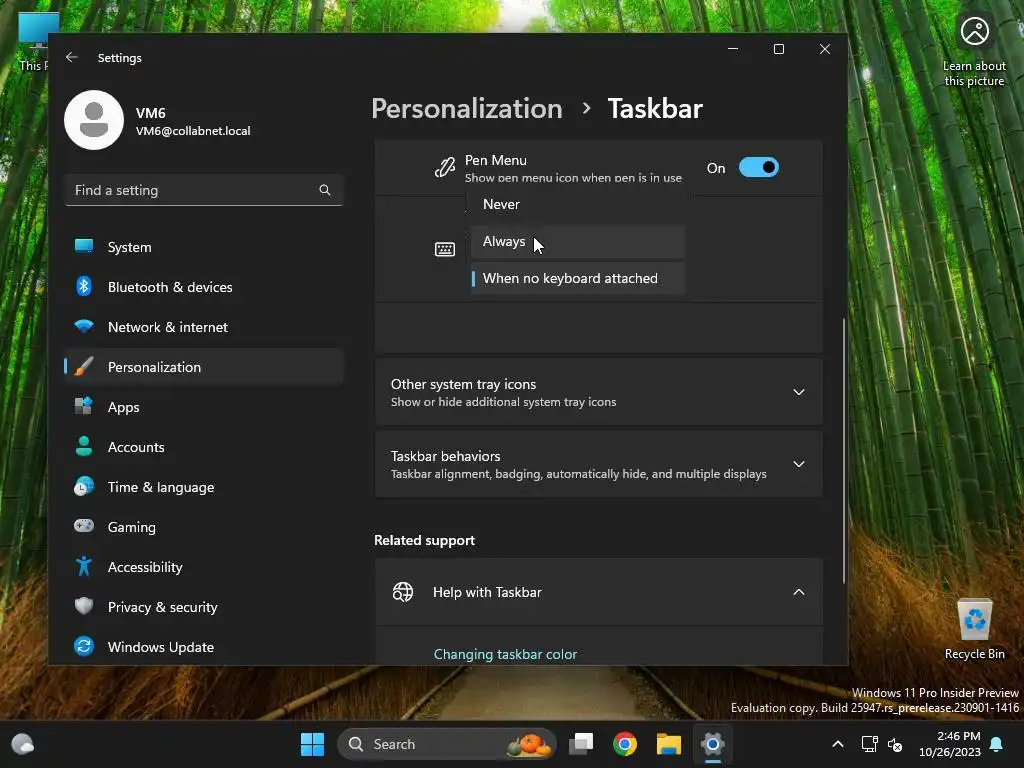This screenshot has width=1024, height=768.
Task: Open Windows Update sidebar entry
Action: pyautogui.click(x=203, y=647)
